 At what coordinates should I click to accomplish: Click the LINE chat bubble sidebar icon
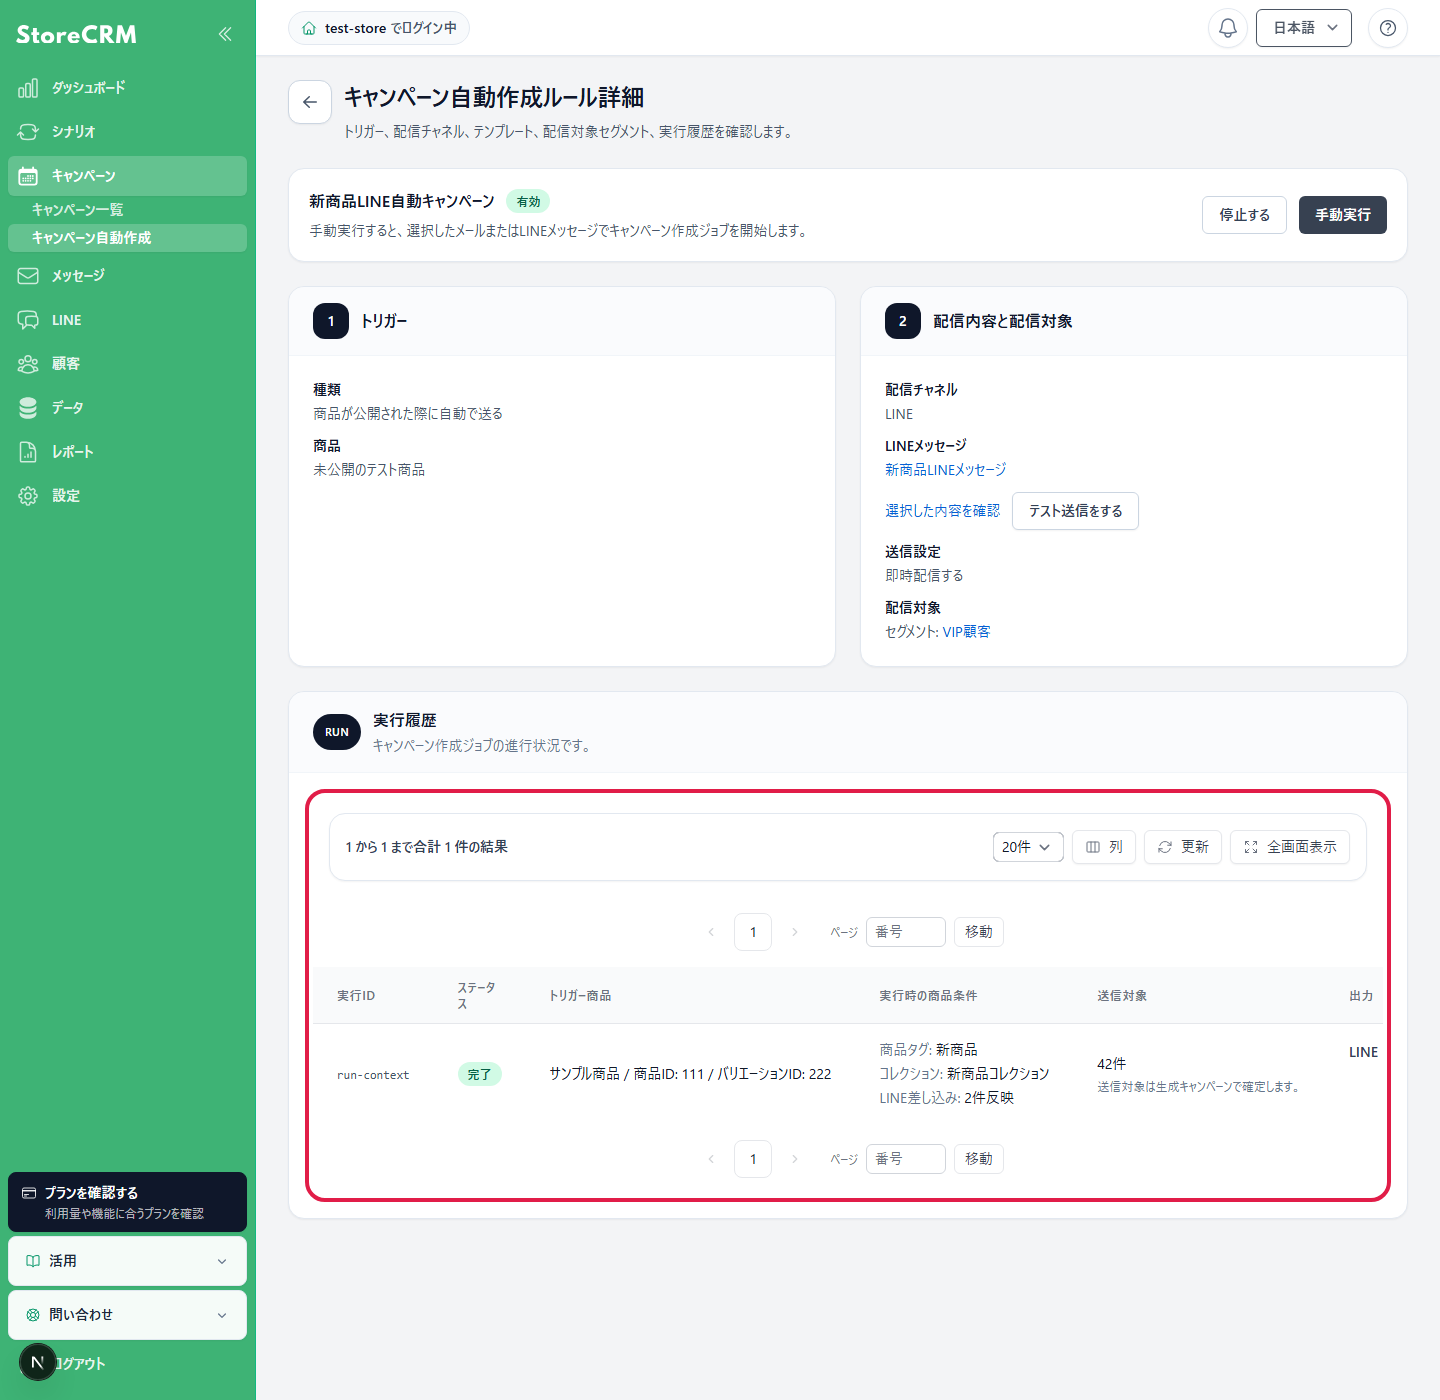(x=28, y=320)
